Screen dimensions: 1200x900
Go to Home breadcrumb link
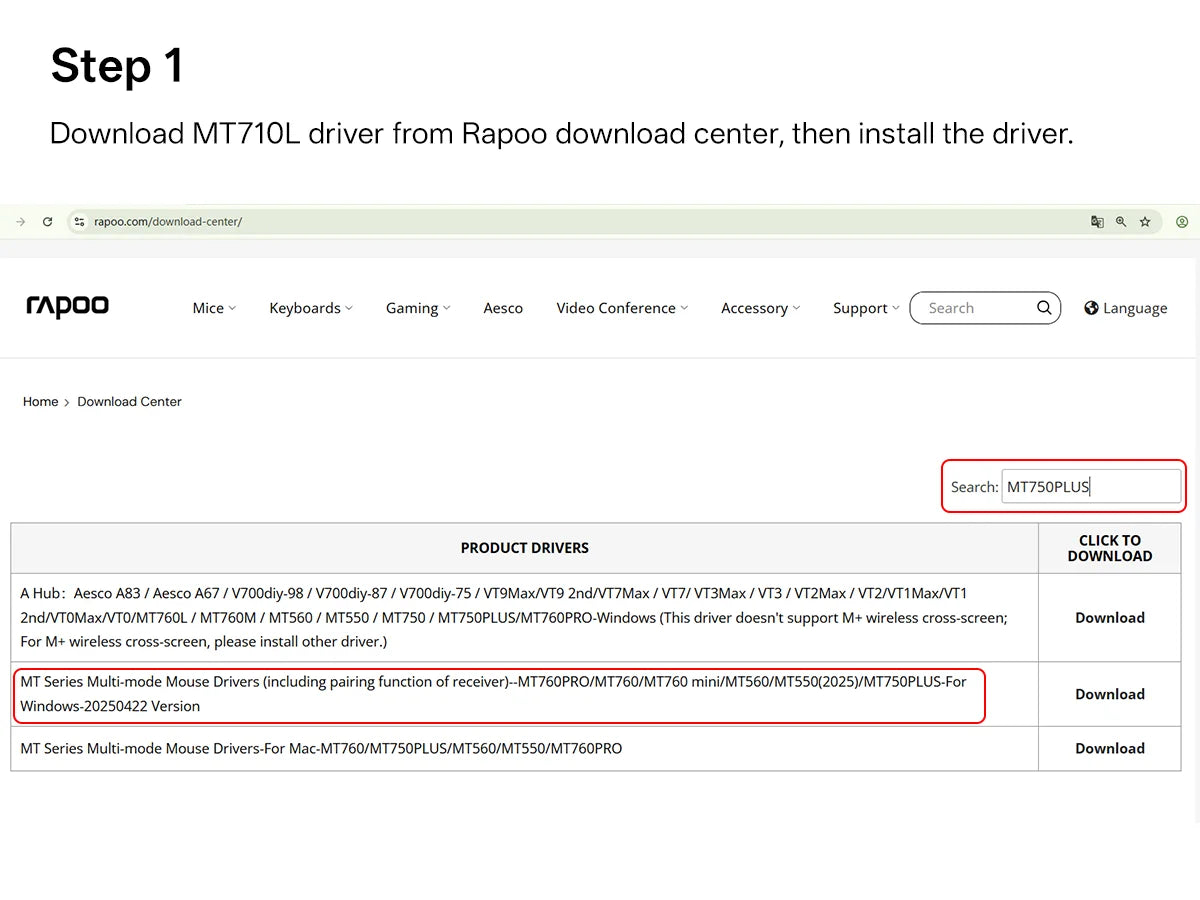click(41, 402)
